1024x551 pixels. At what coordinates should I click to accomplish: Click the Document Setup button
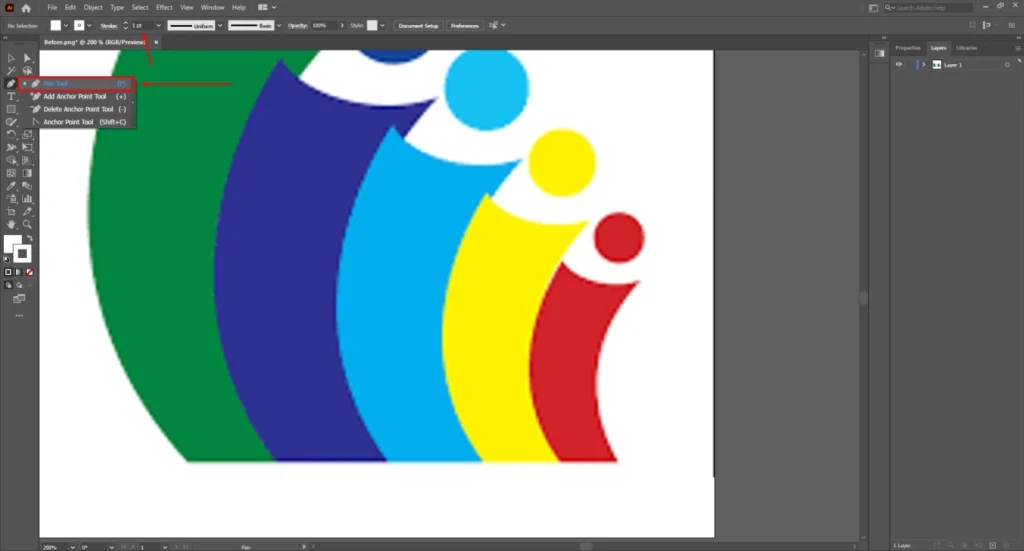(x=418, y=25)
